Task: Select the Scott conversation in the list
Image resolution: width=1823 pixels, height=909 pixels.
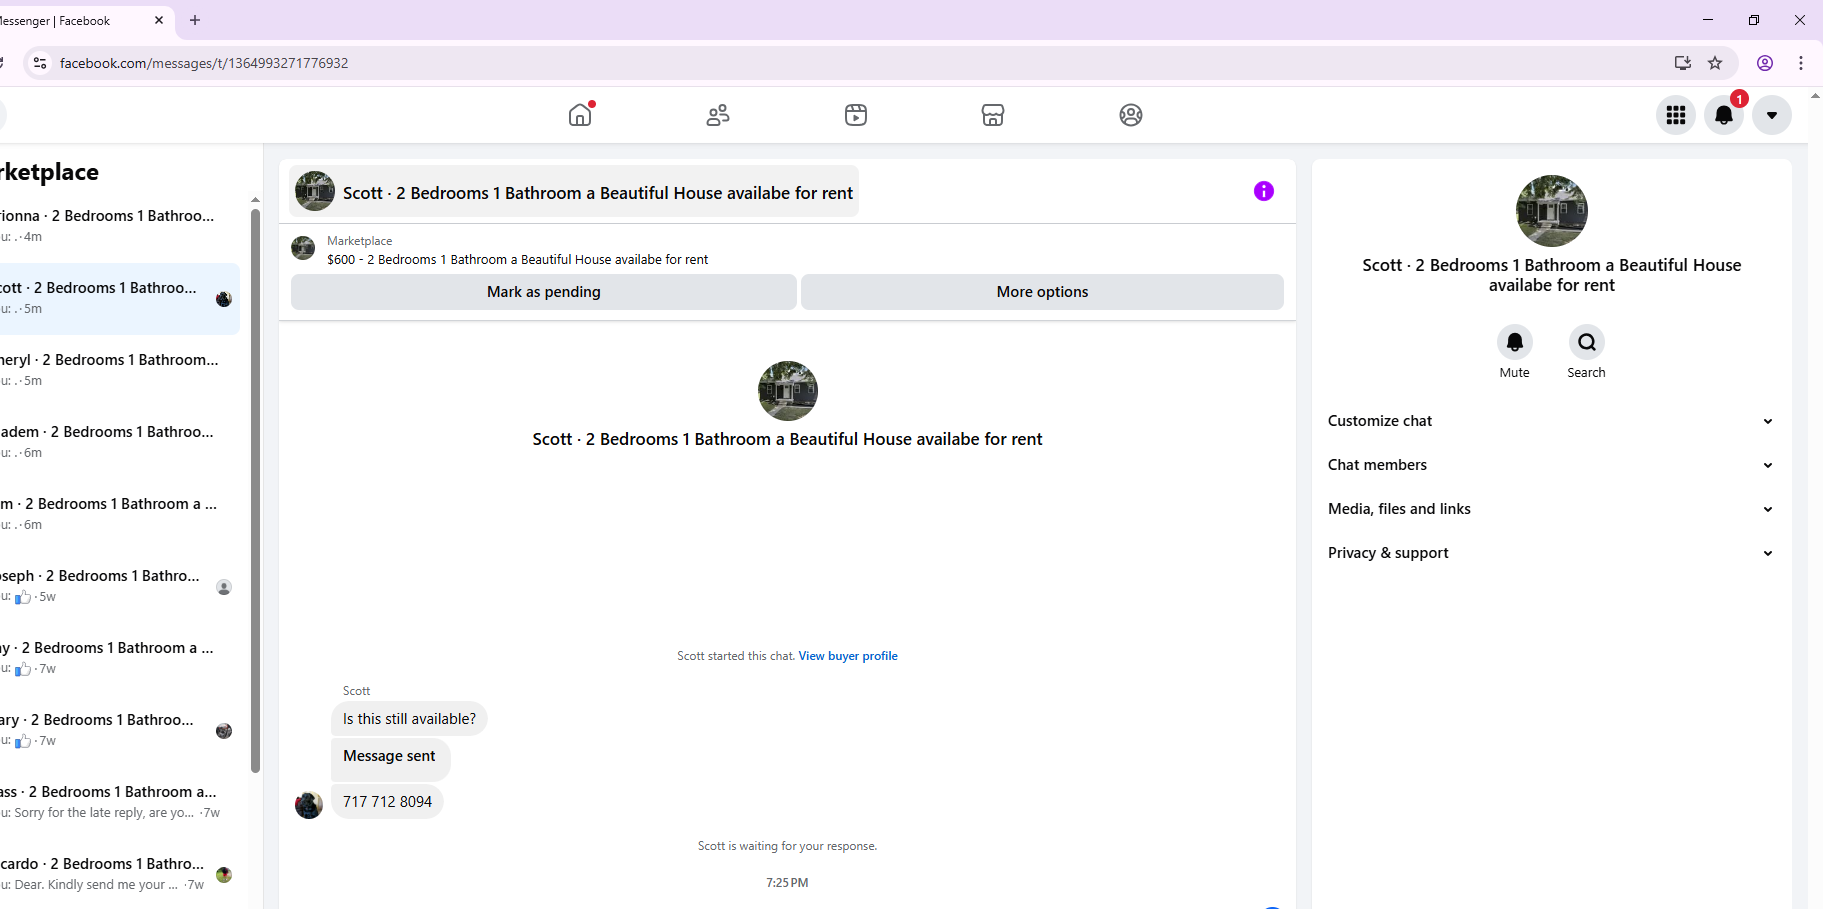Action: 120,299
